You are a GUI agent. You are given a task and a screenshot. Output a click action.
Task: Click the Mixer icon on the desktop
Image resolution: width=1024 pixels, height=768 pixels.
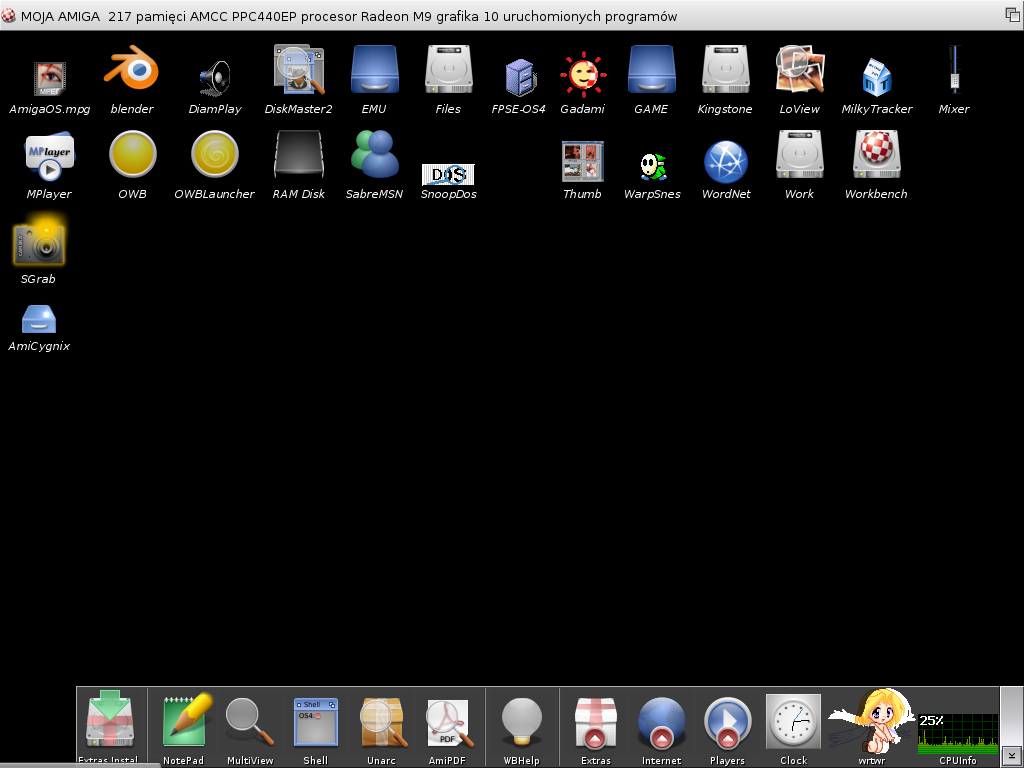tap(954, 70)
